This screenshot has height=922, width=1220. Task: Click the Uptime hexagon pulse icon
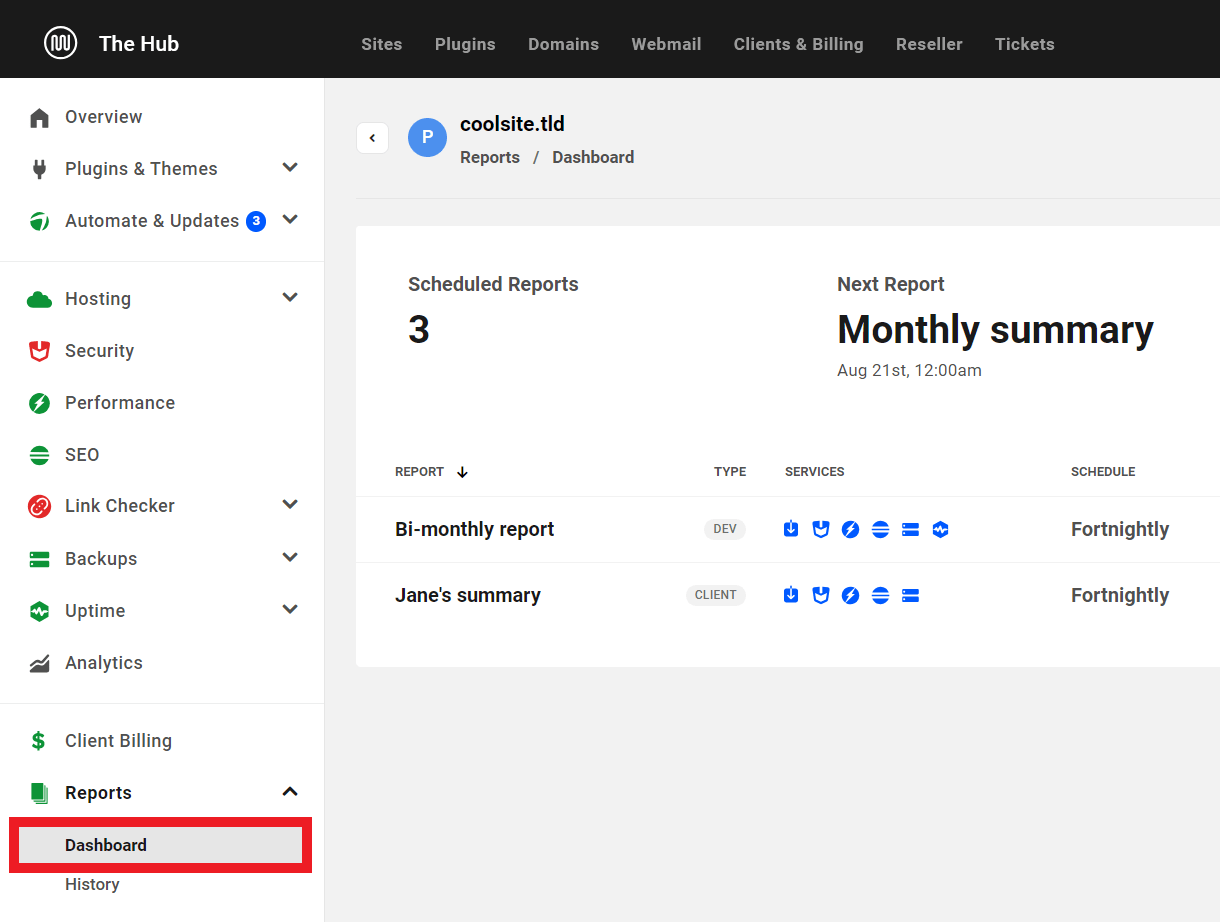coord(39,611)
